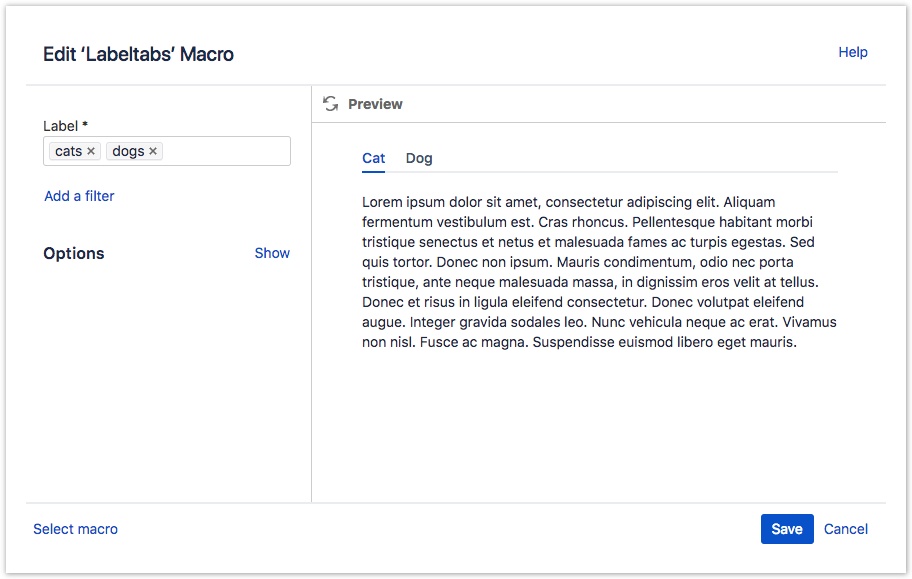Switch to the Dog tab
The height and width of the screenshot is (579, 912).
point(419,158)
